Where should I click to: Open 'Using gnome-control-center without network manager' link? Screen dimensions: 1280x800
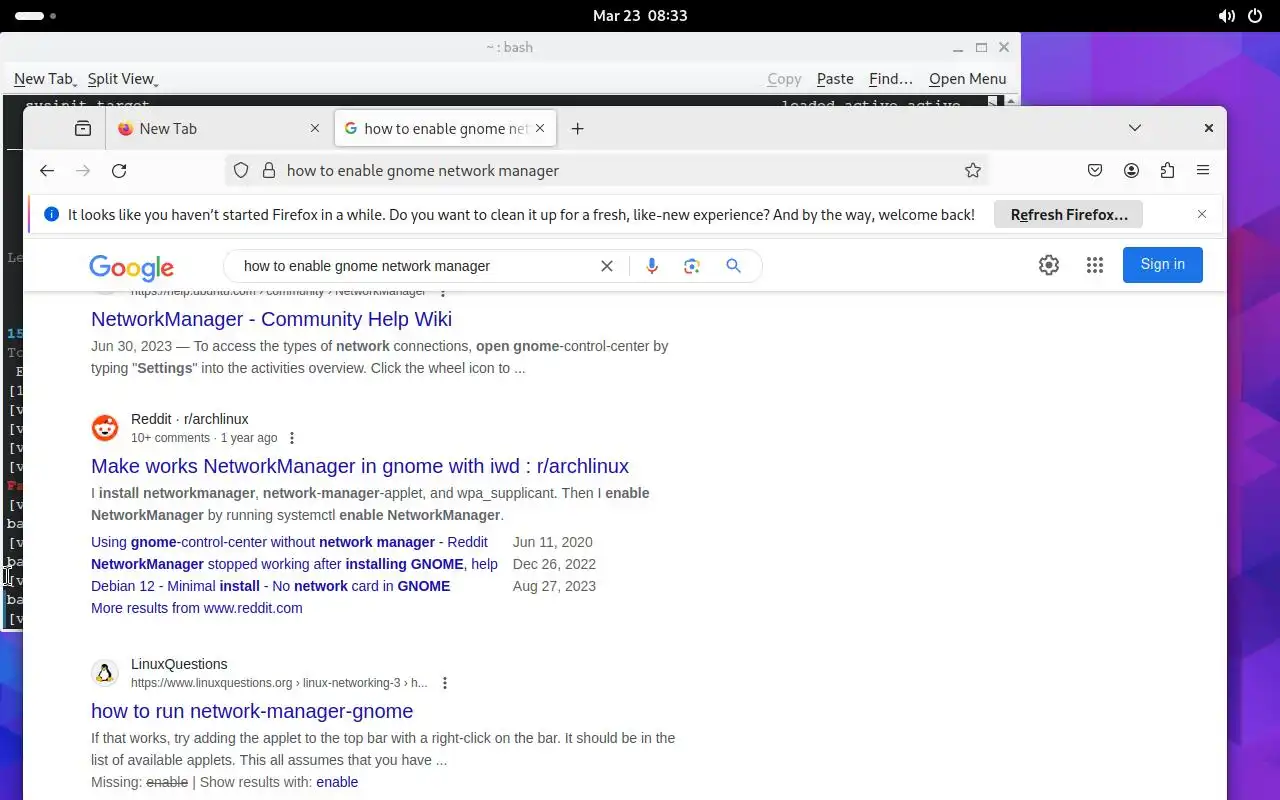coord(289,542)
